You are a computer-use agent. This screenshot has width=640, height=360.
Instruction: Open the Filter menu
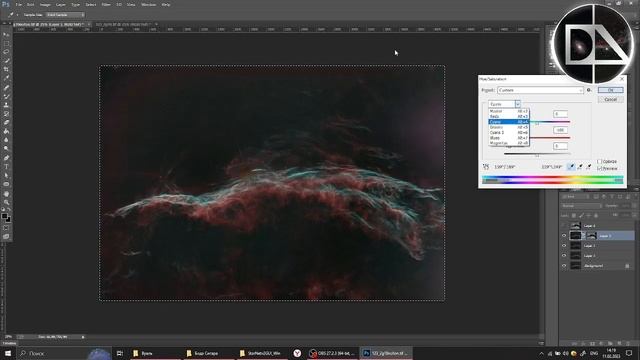(x=106, y=4)
